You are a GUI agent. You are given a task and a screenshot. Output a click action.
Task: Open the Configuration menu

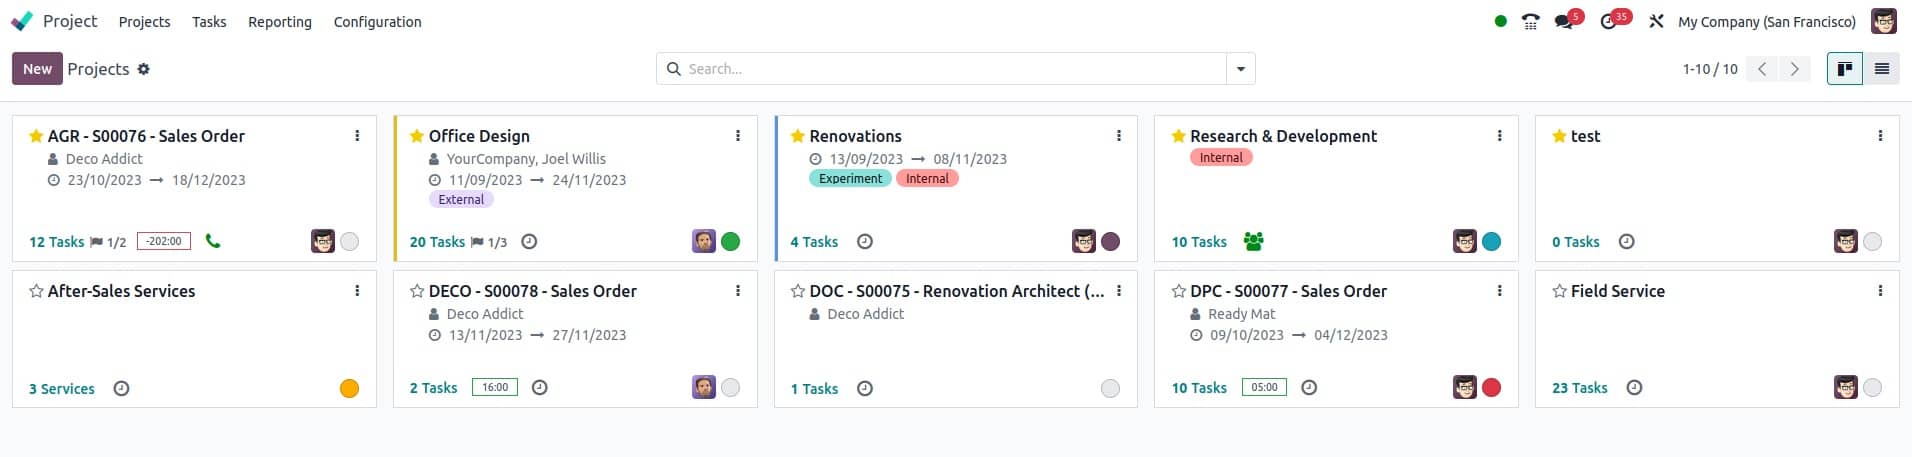[377, 21]
